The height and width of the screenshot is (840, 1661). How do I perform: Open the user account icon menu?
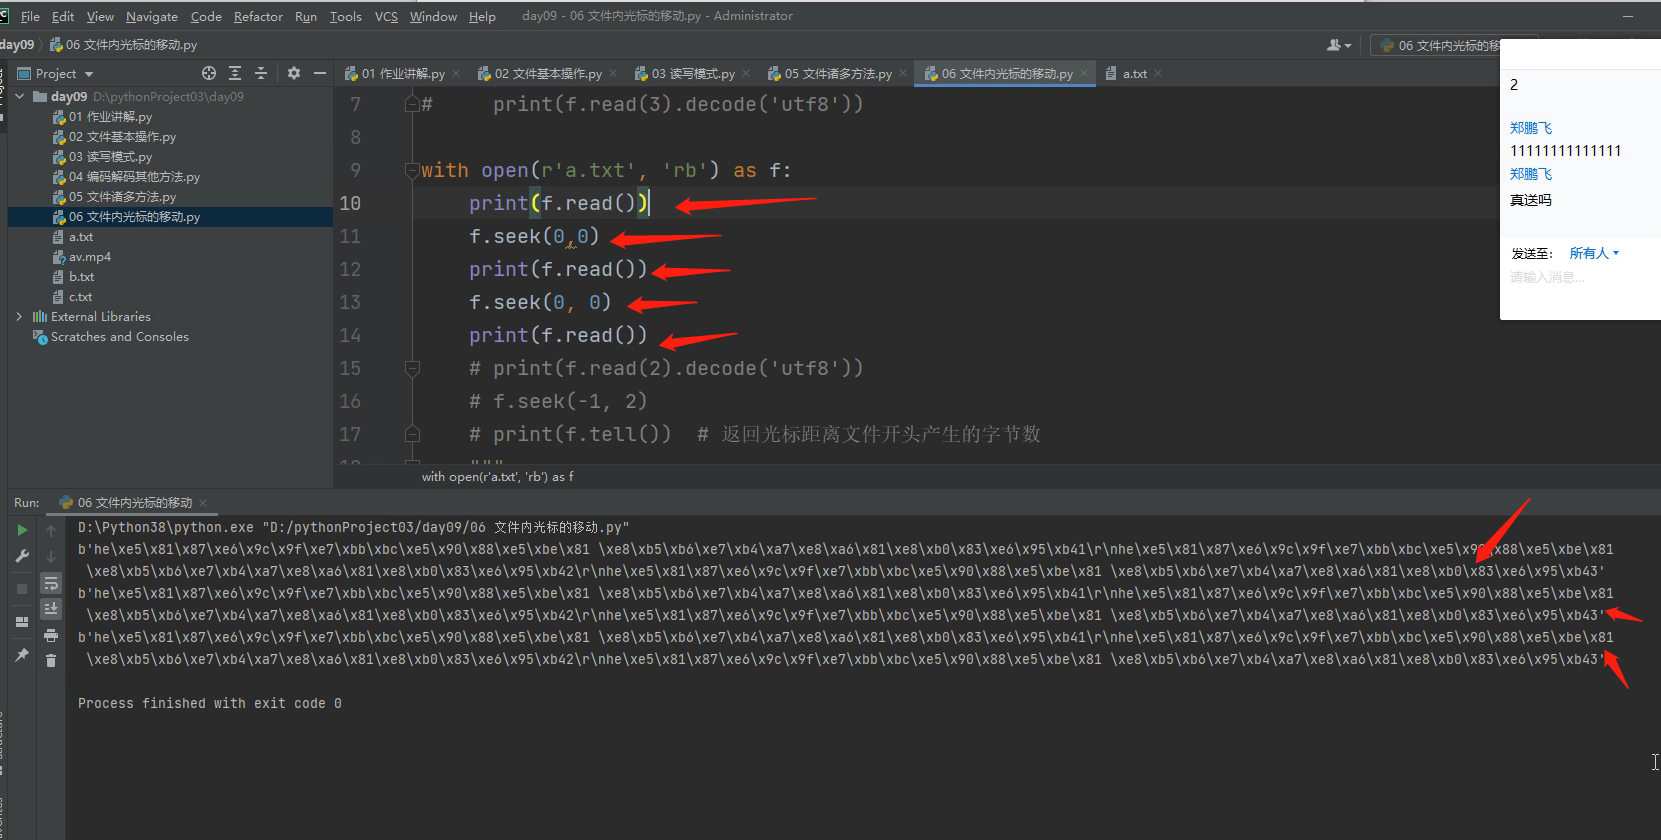(1338, 45)
